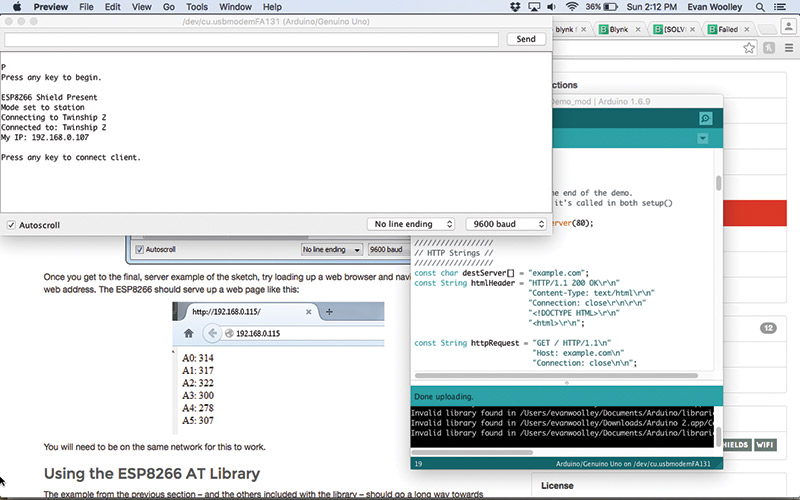Viewport: 800px width, 500px height.
Task: Close the Failed browser tab
Action: [x=746, y=30]
